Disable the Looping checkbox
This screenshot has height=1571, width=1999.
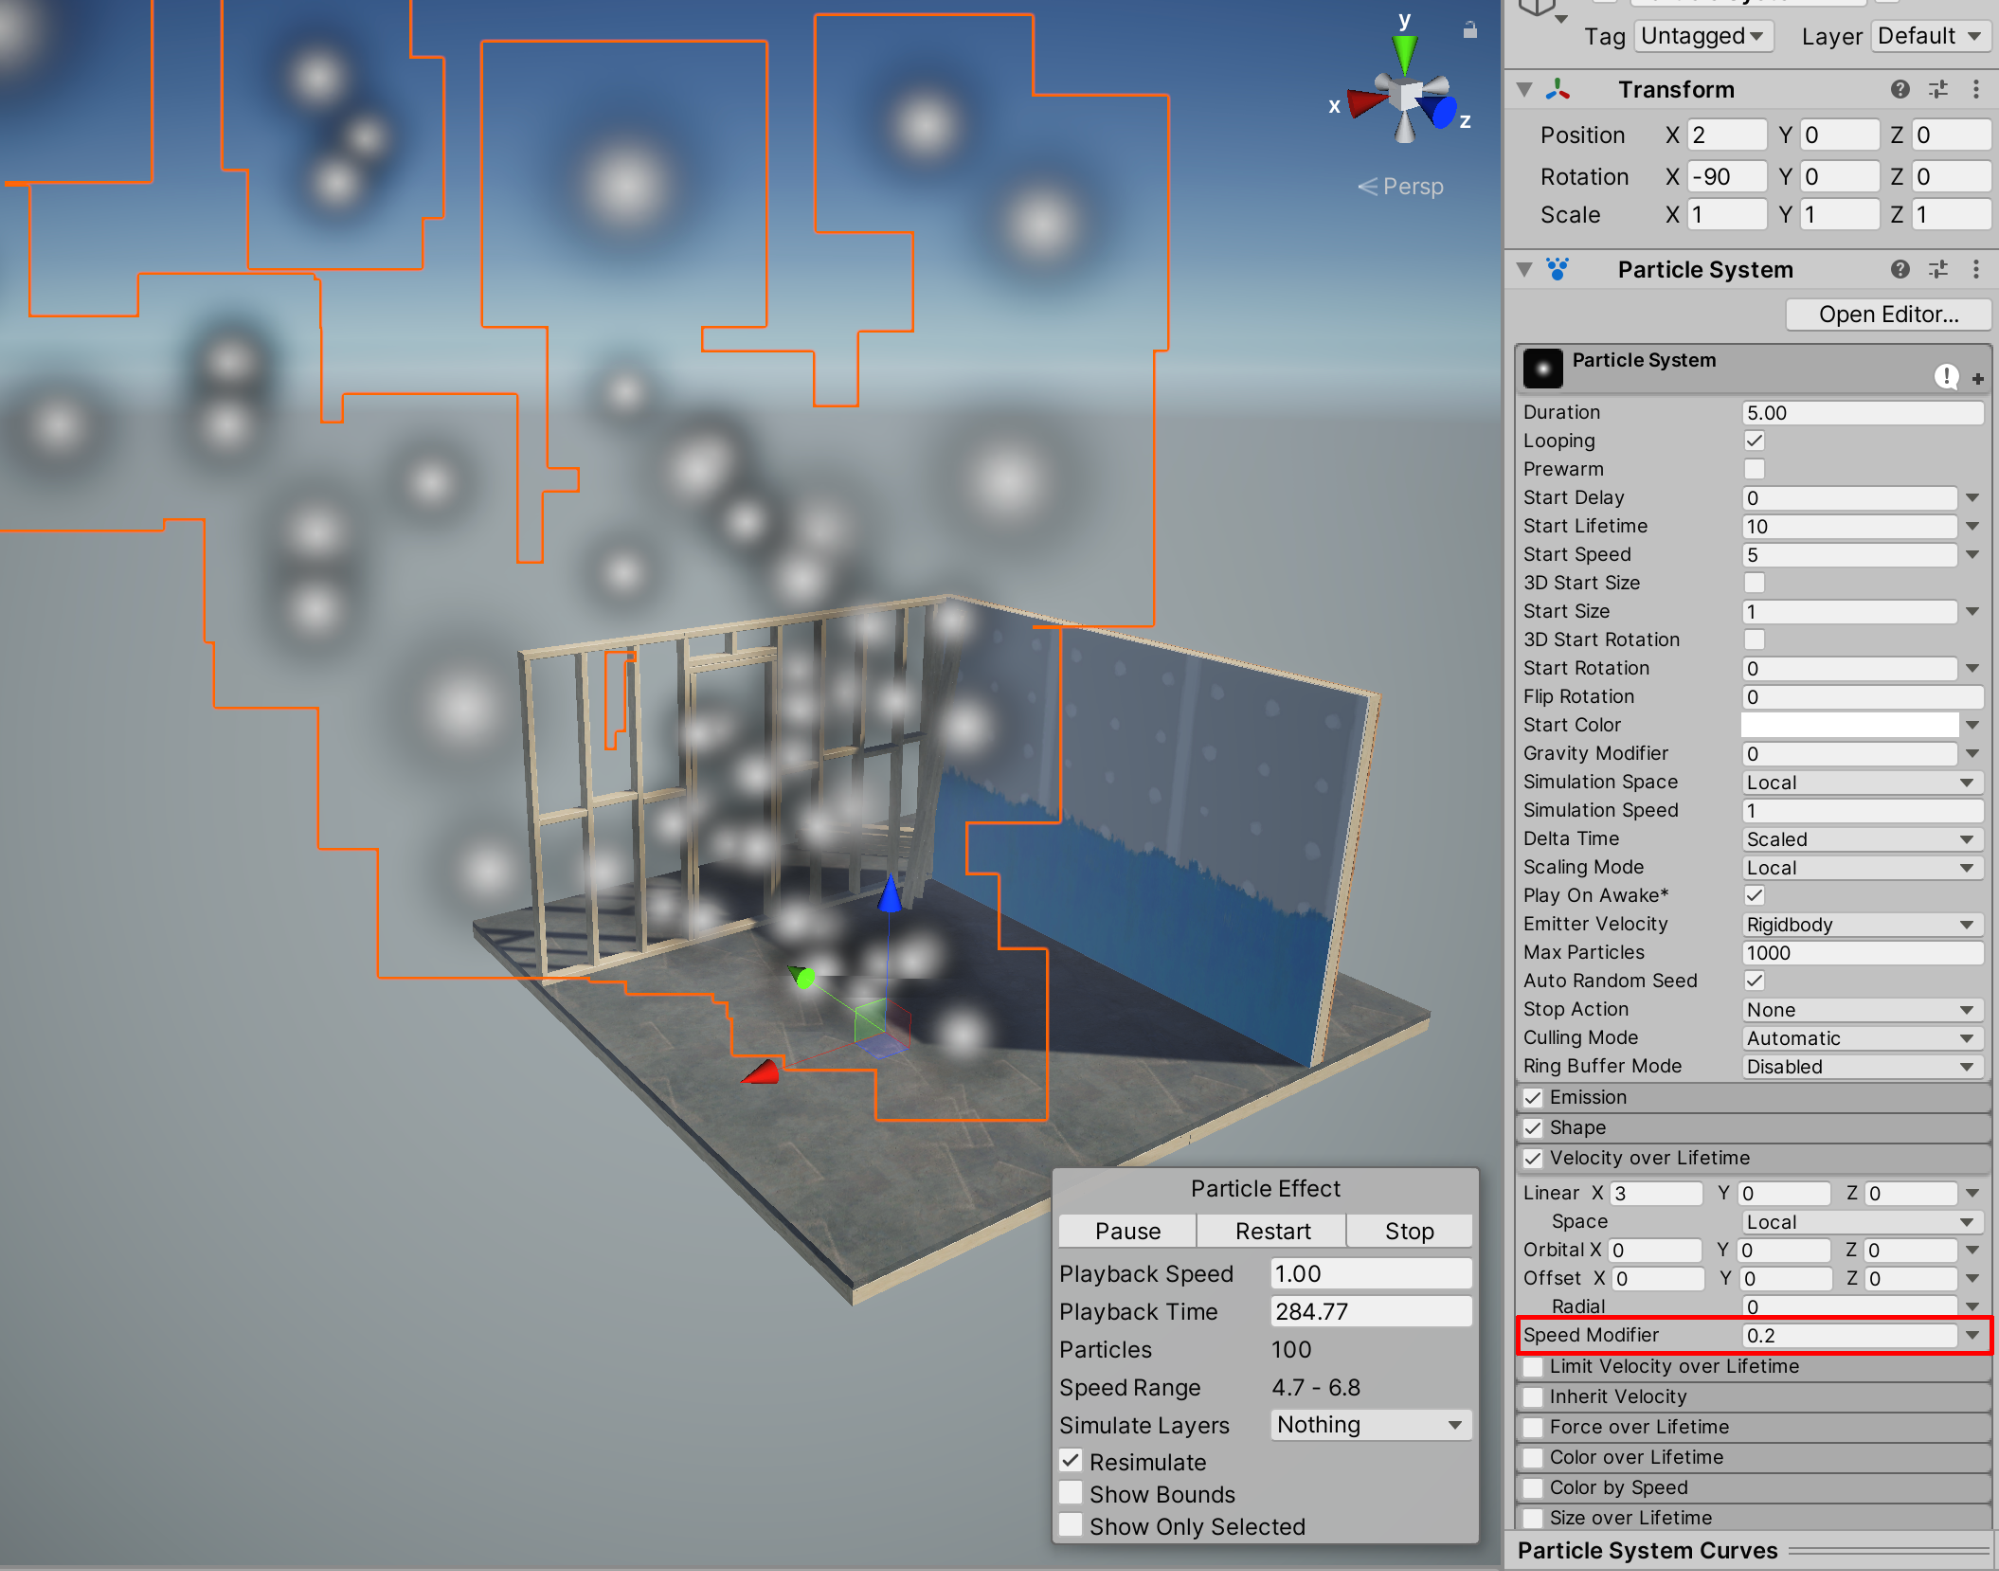pyautogui.click(x=1754, y=441)
